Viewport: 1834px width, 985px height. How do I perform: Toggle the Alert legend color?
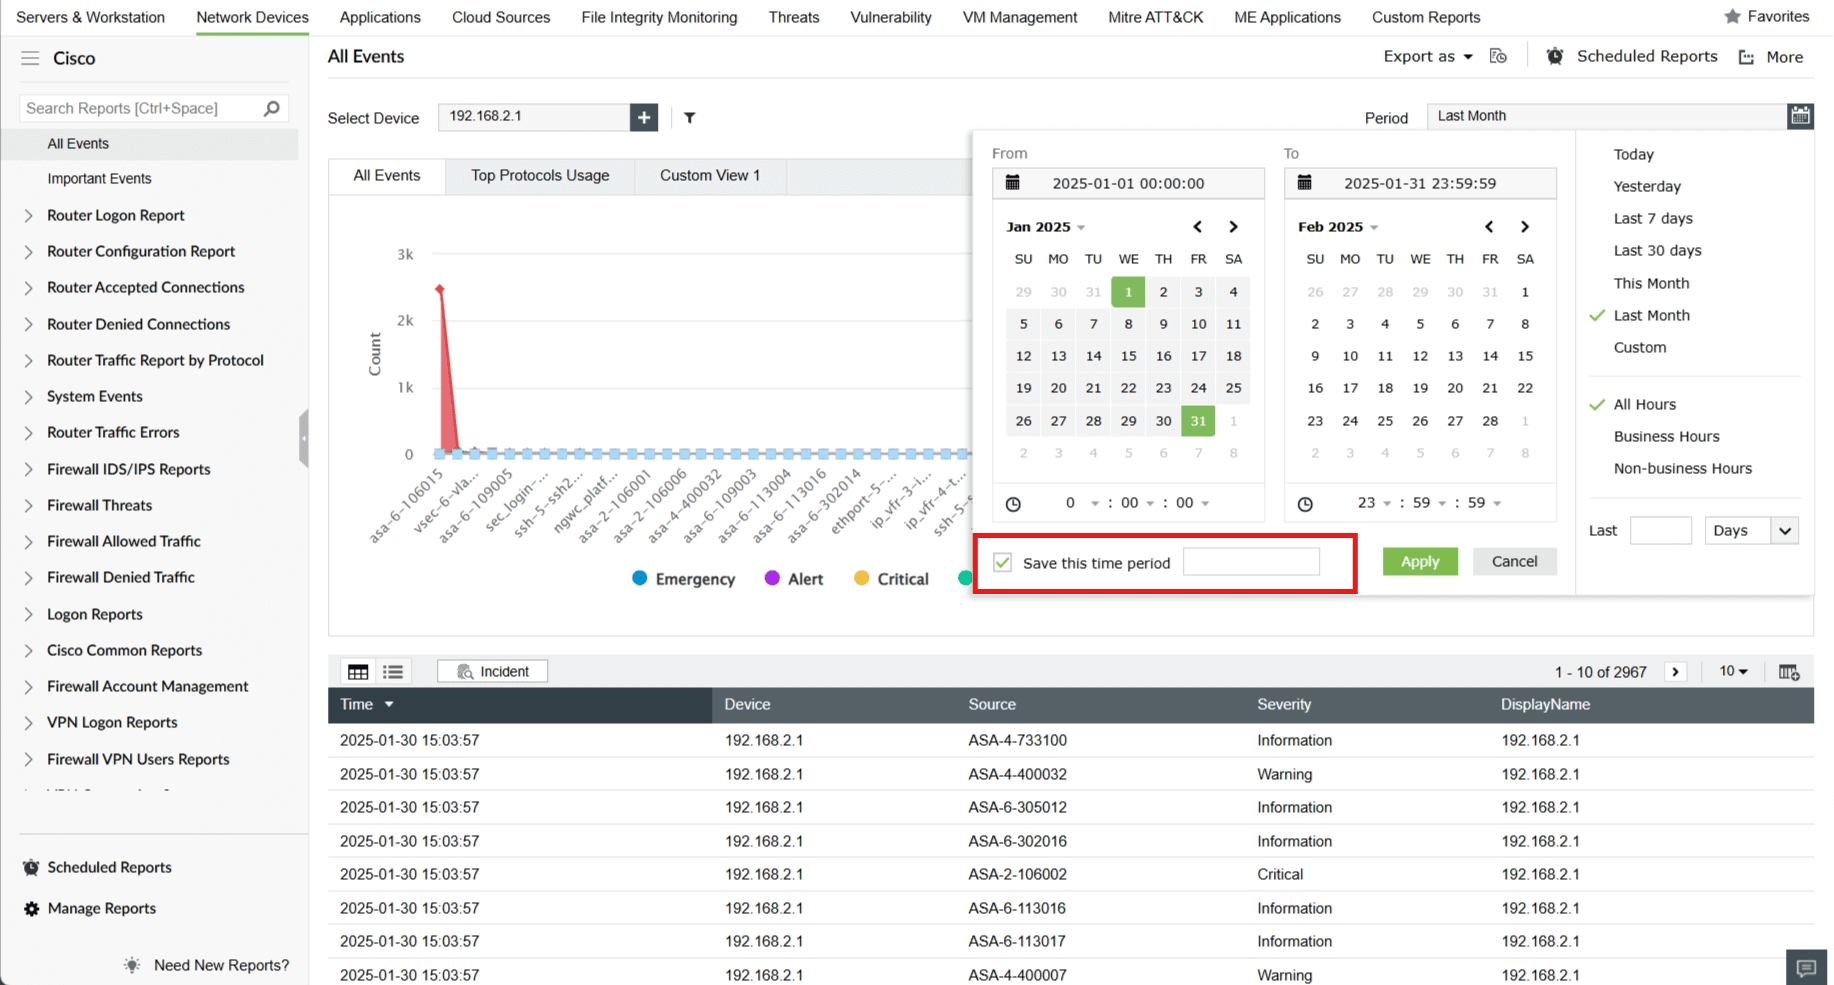point(772,578)
